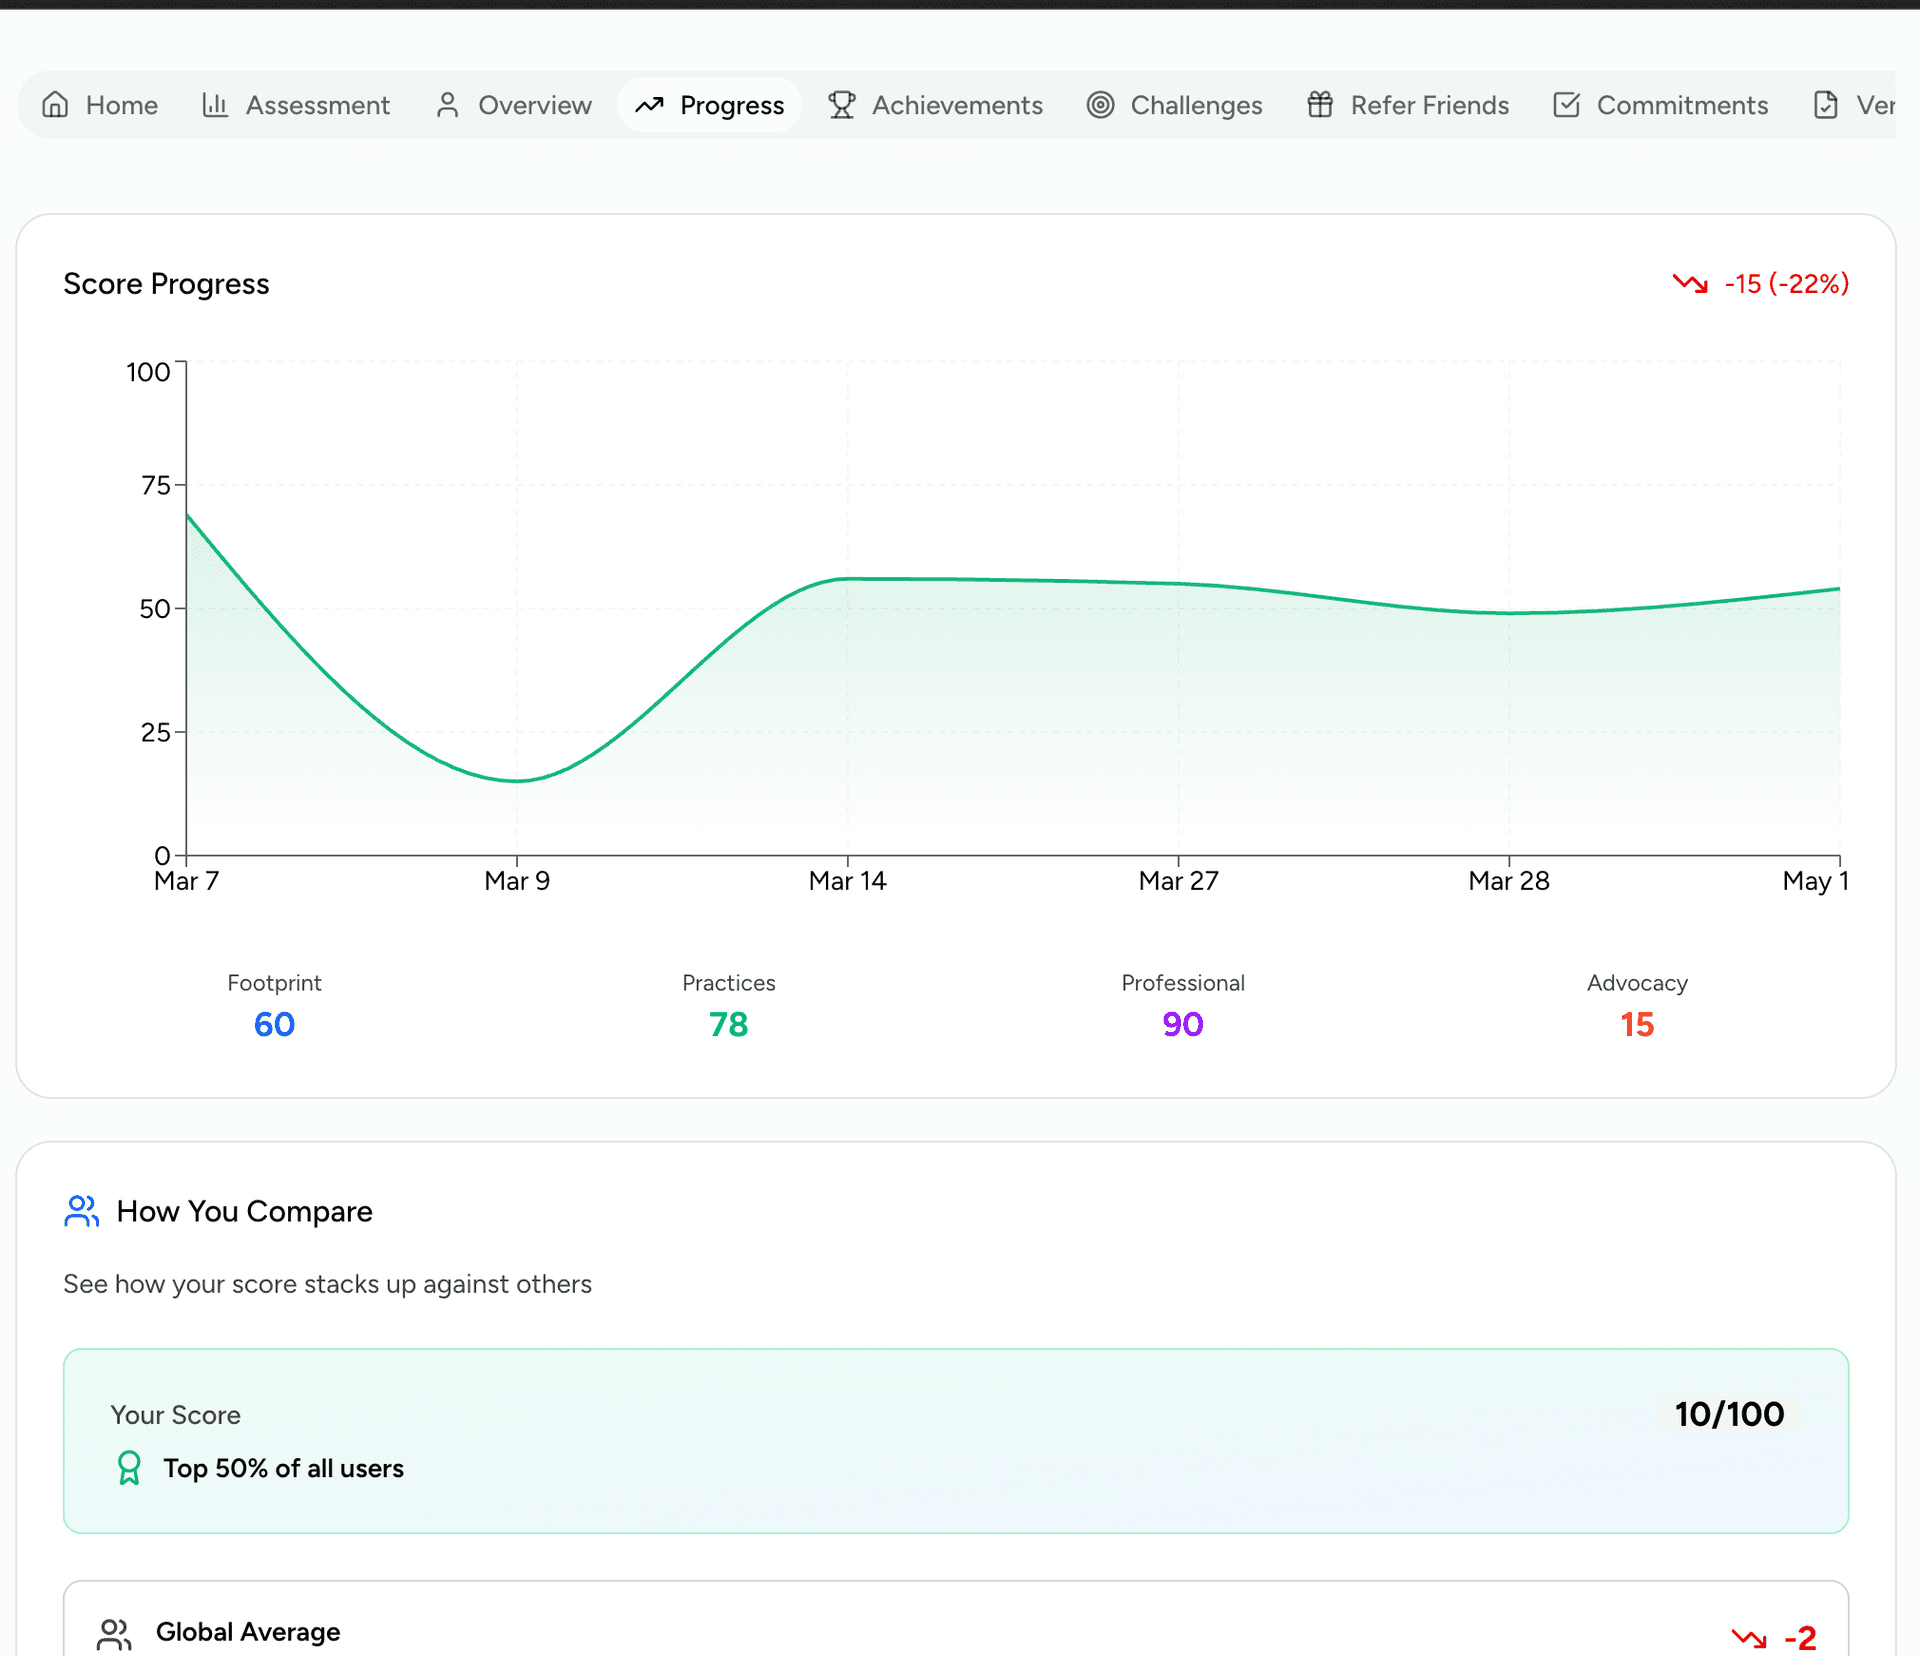The height and width of the screenshot is (1656, 1920).
Task: Click the Global Average red downtrend icon
Action: [x=1749, y=1638]
